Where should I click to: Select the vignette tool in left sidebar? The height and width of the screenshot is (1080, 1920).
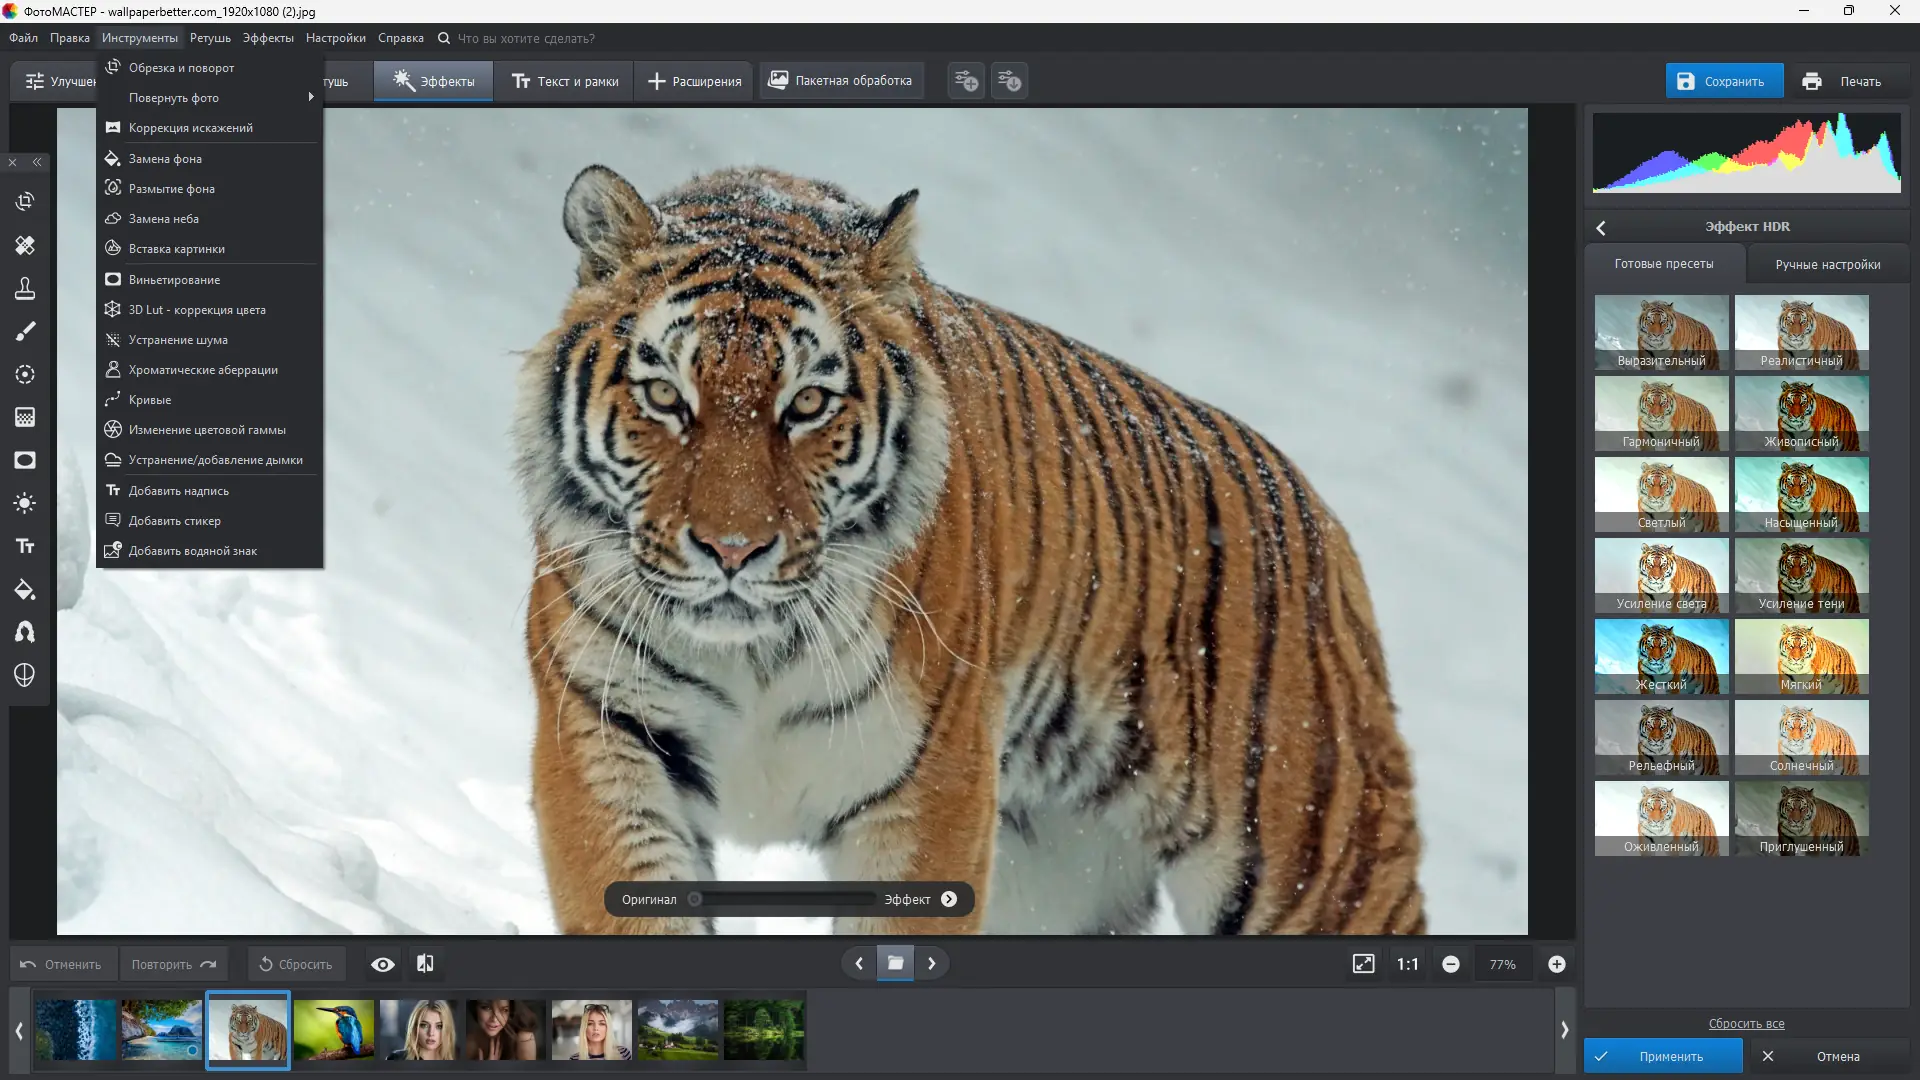(x=25, y=460)
